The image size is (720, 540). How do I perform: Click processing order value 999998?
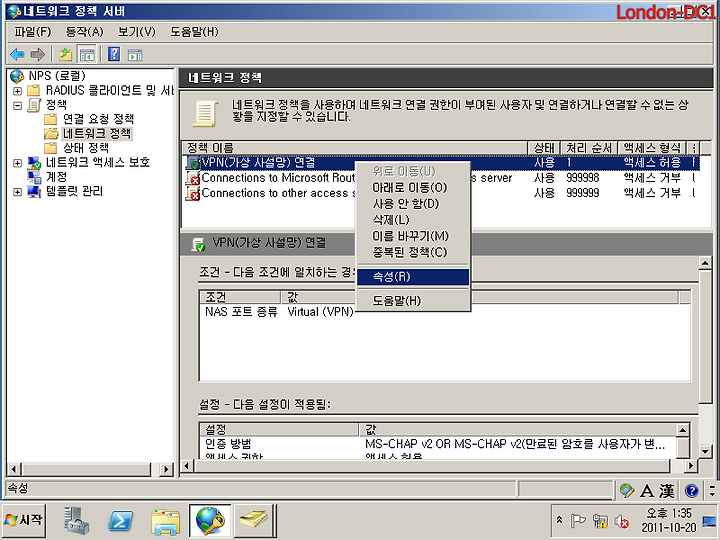coord(582,178)
